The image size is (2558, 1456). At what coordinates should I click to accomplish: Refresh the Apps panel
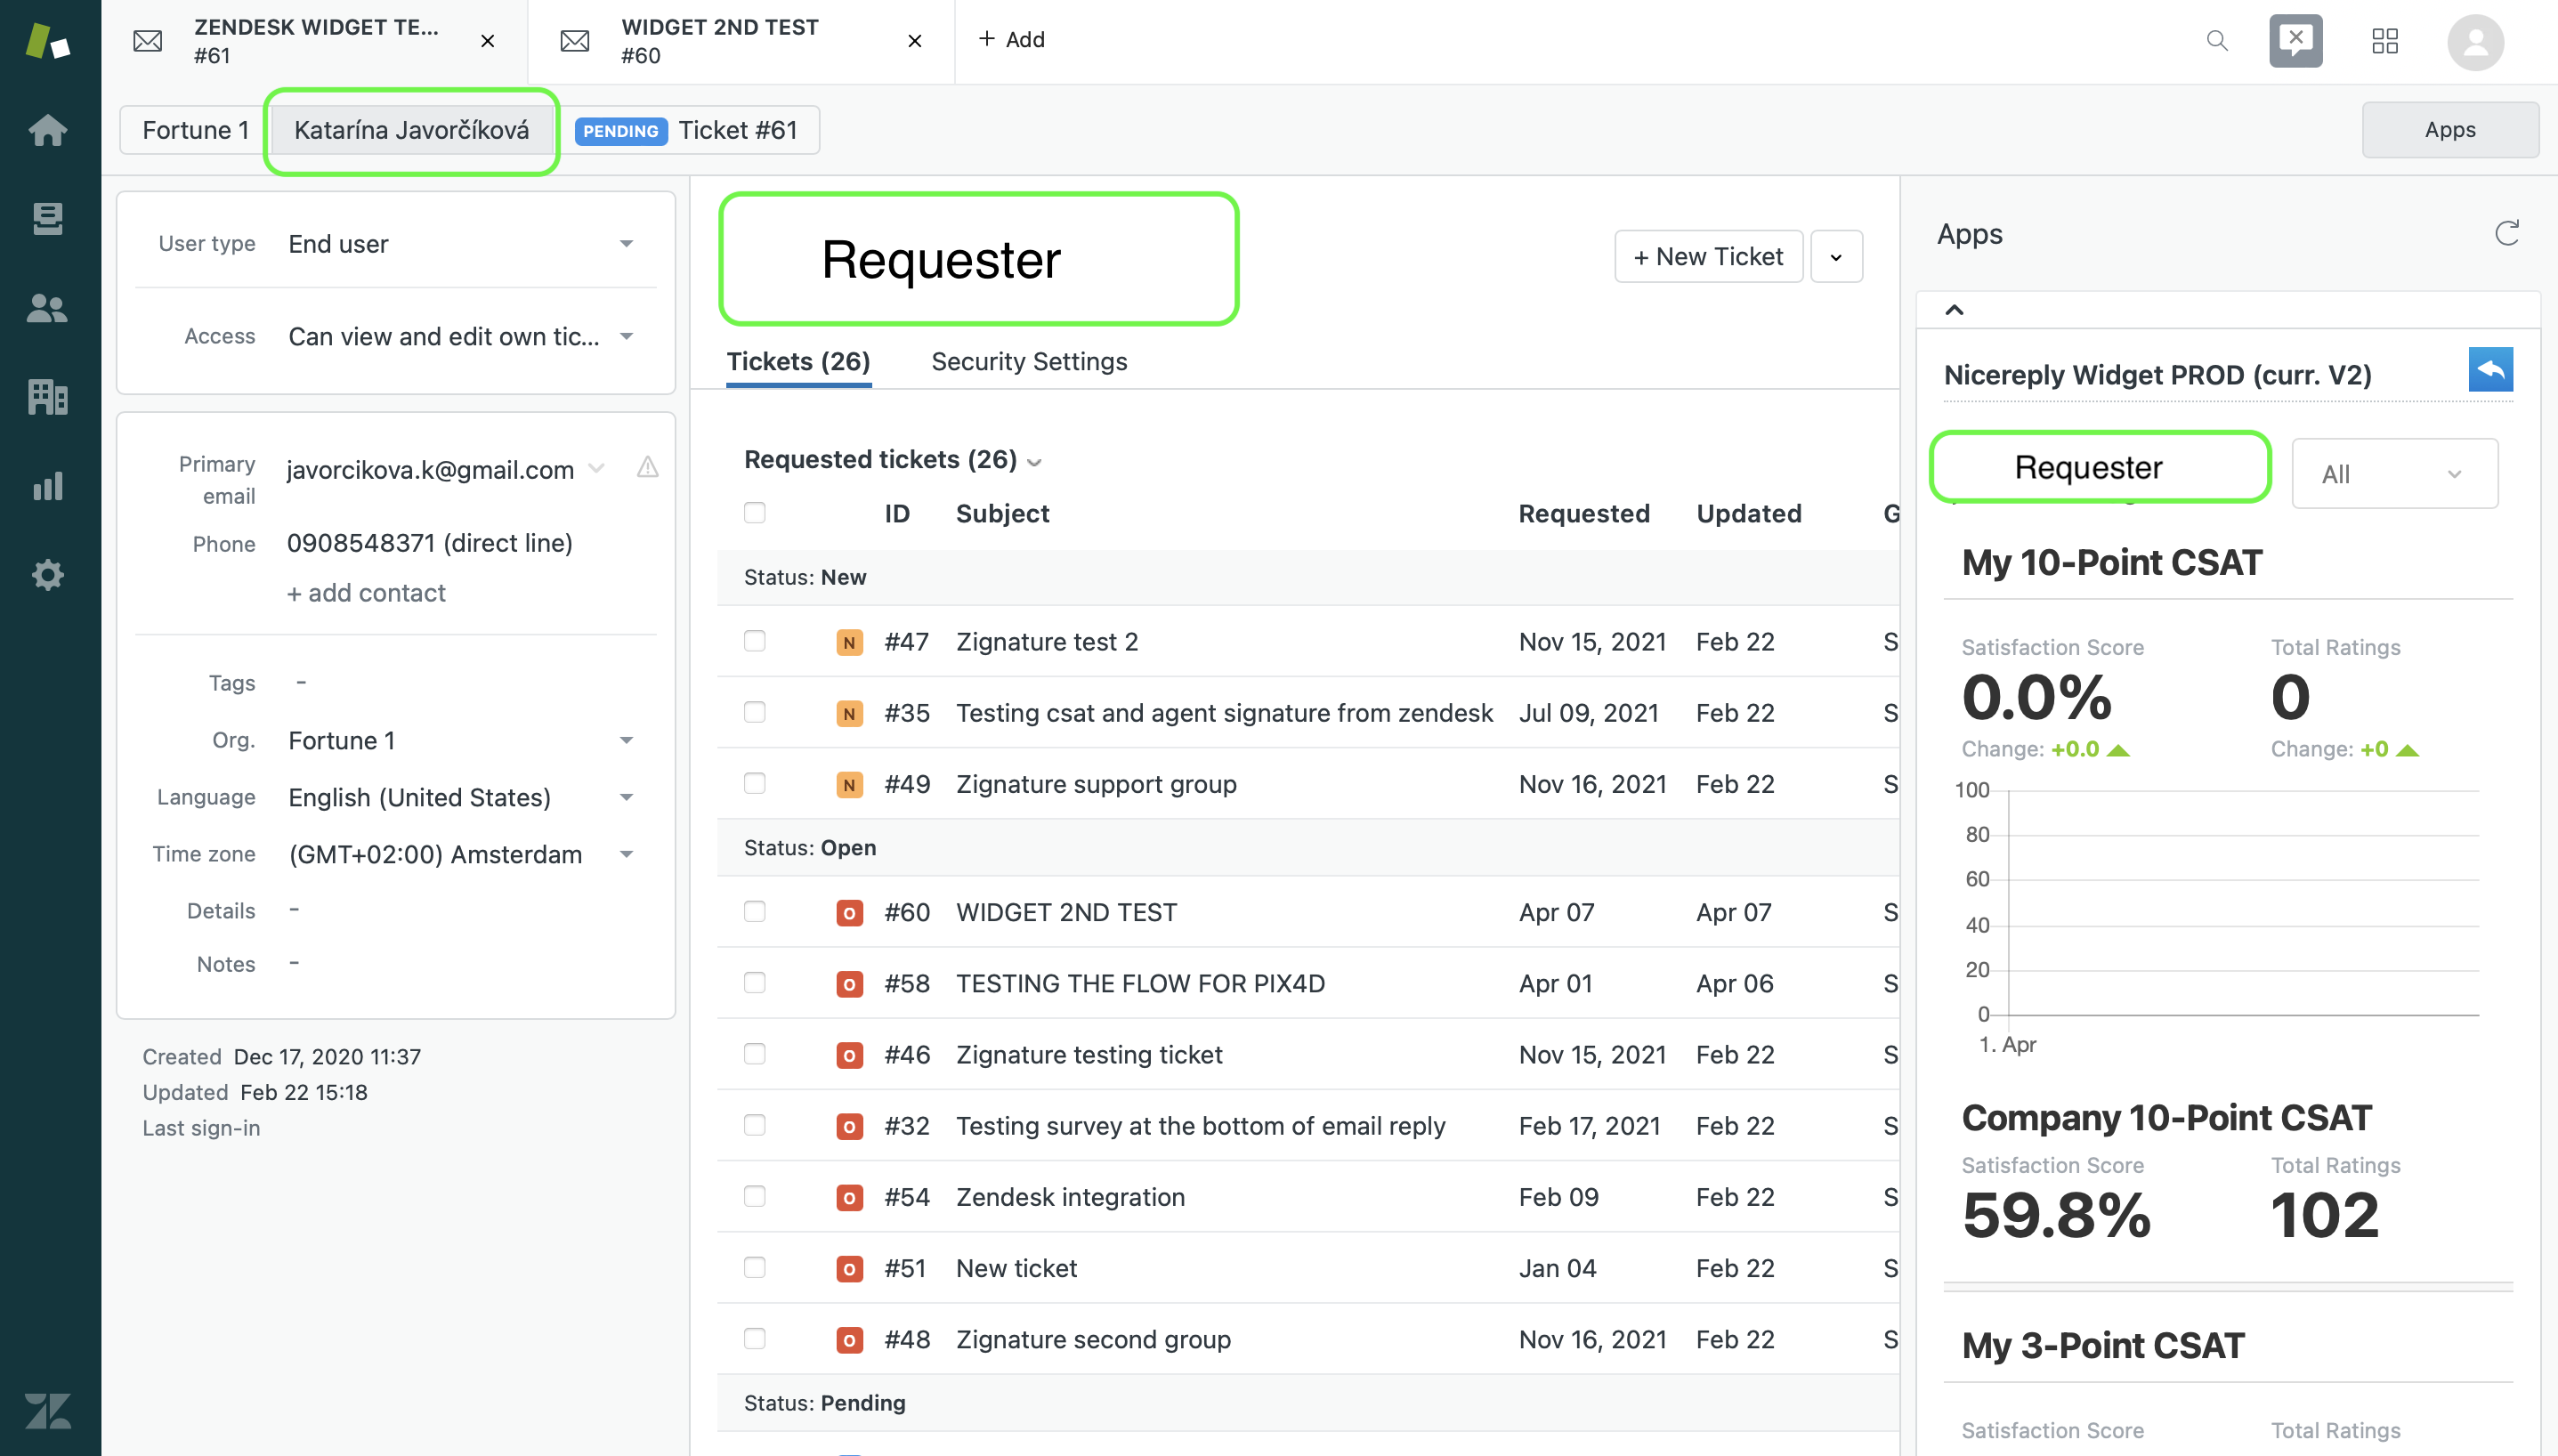click(x=2505, y=234)
